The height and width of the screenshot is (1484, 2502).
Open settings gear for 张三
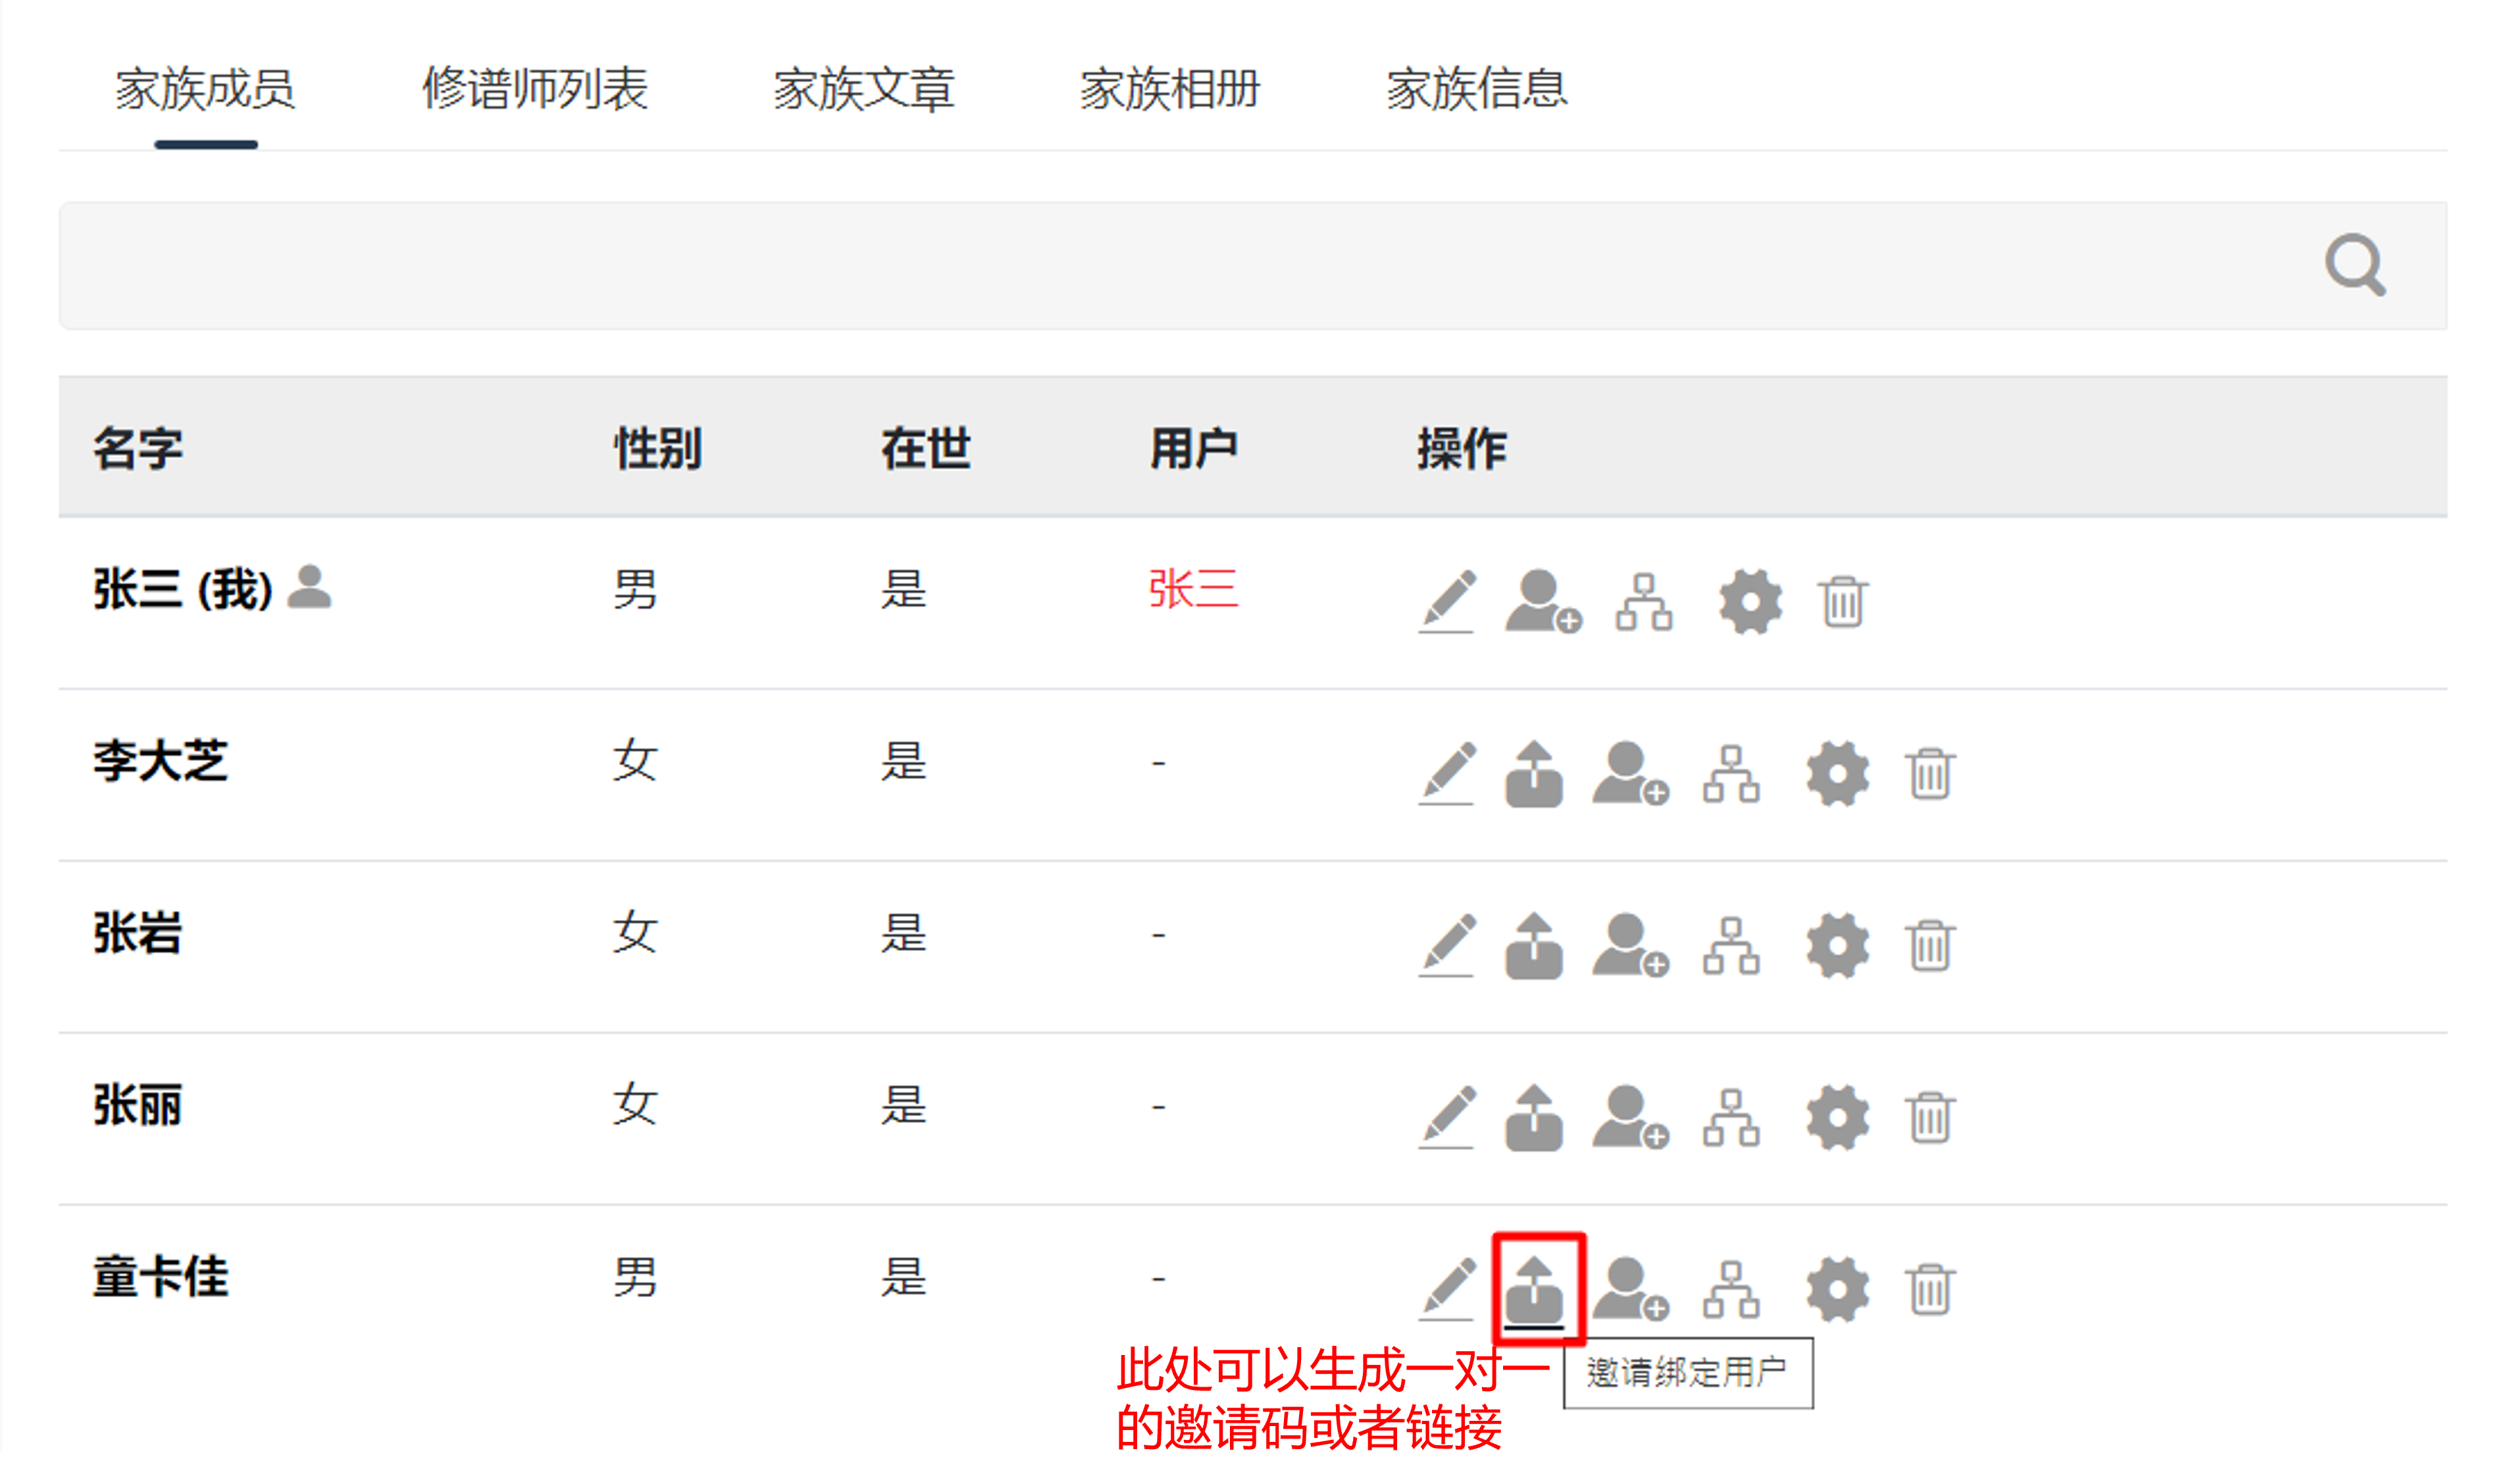pyautogui.click(x=1750, y=601)
